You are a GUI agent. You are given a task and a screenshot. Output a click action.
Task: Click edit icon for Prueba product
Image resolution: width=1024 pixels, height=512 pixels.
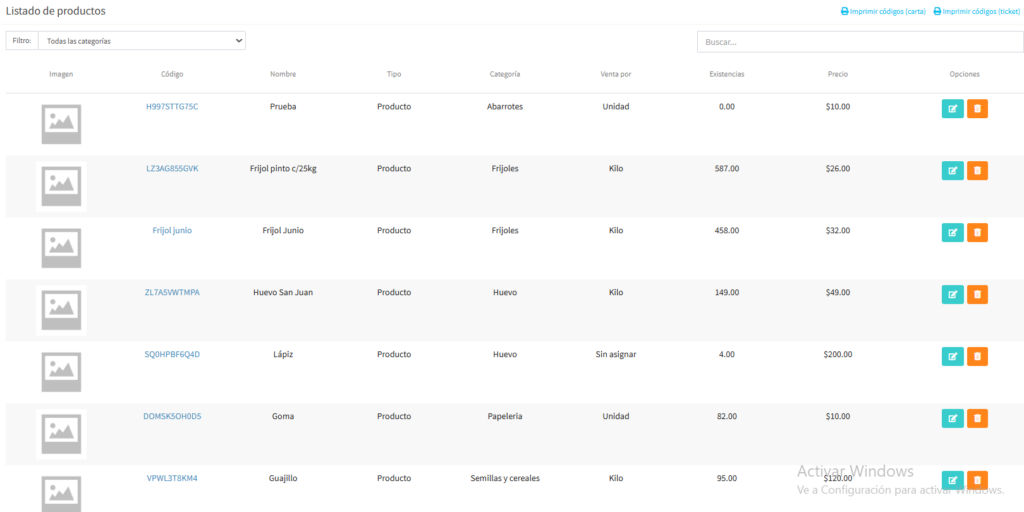point(952,109)
